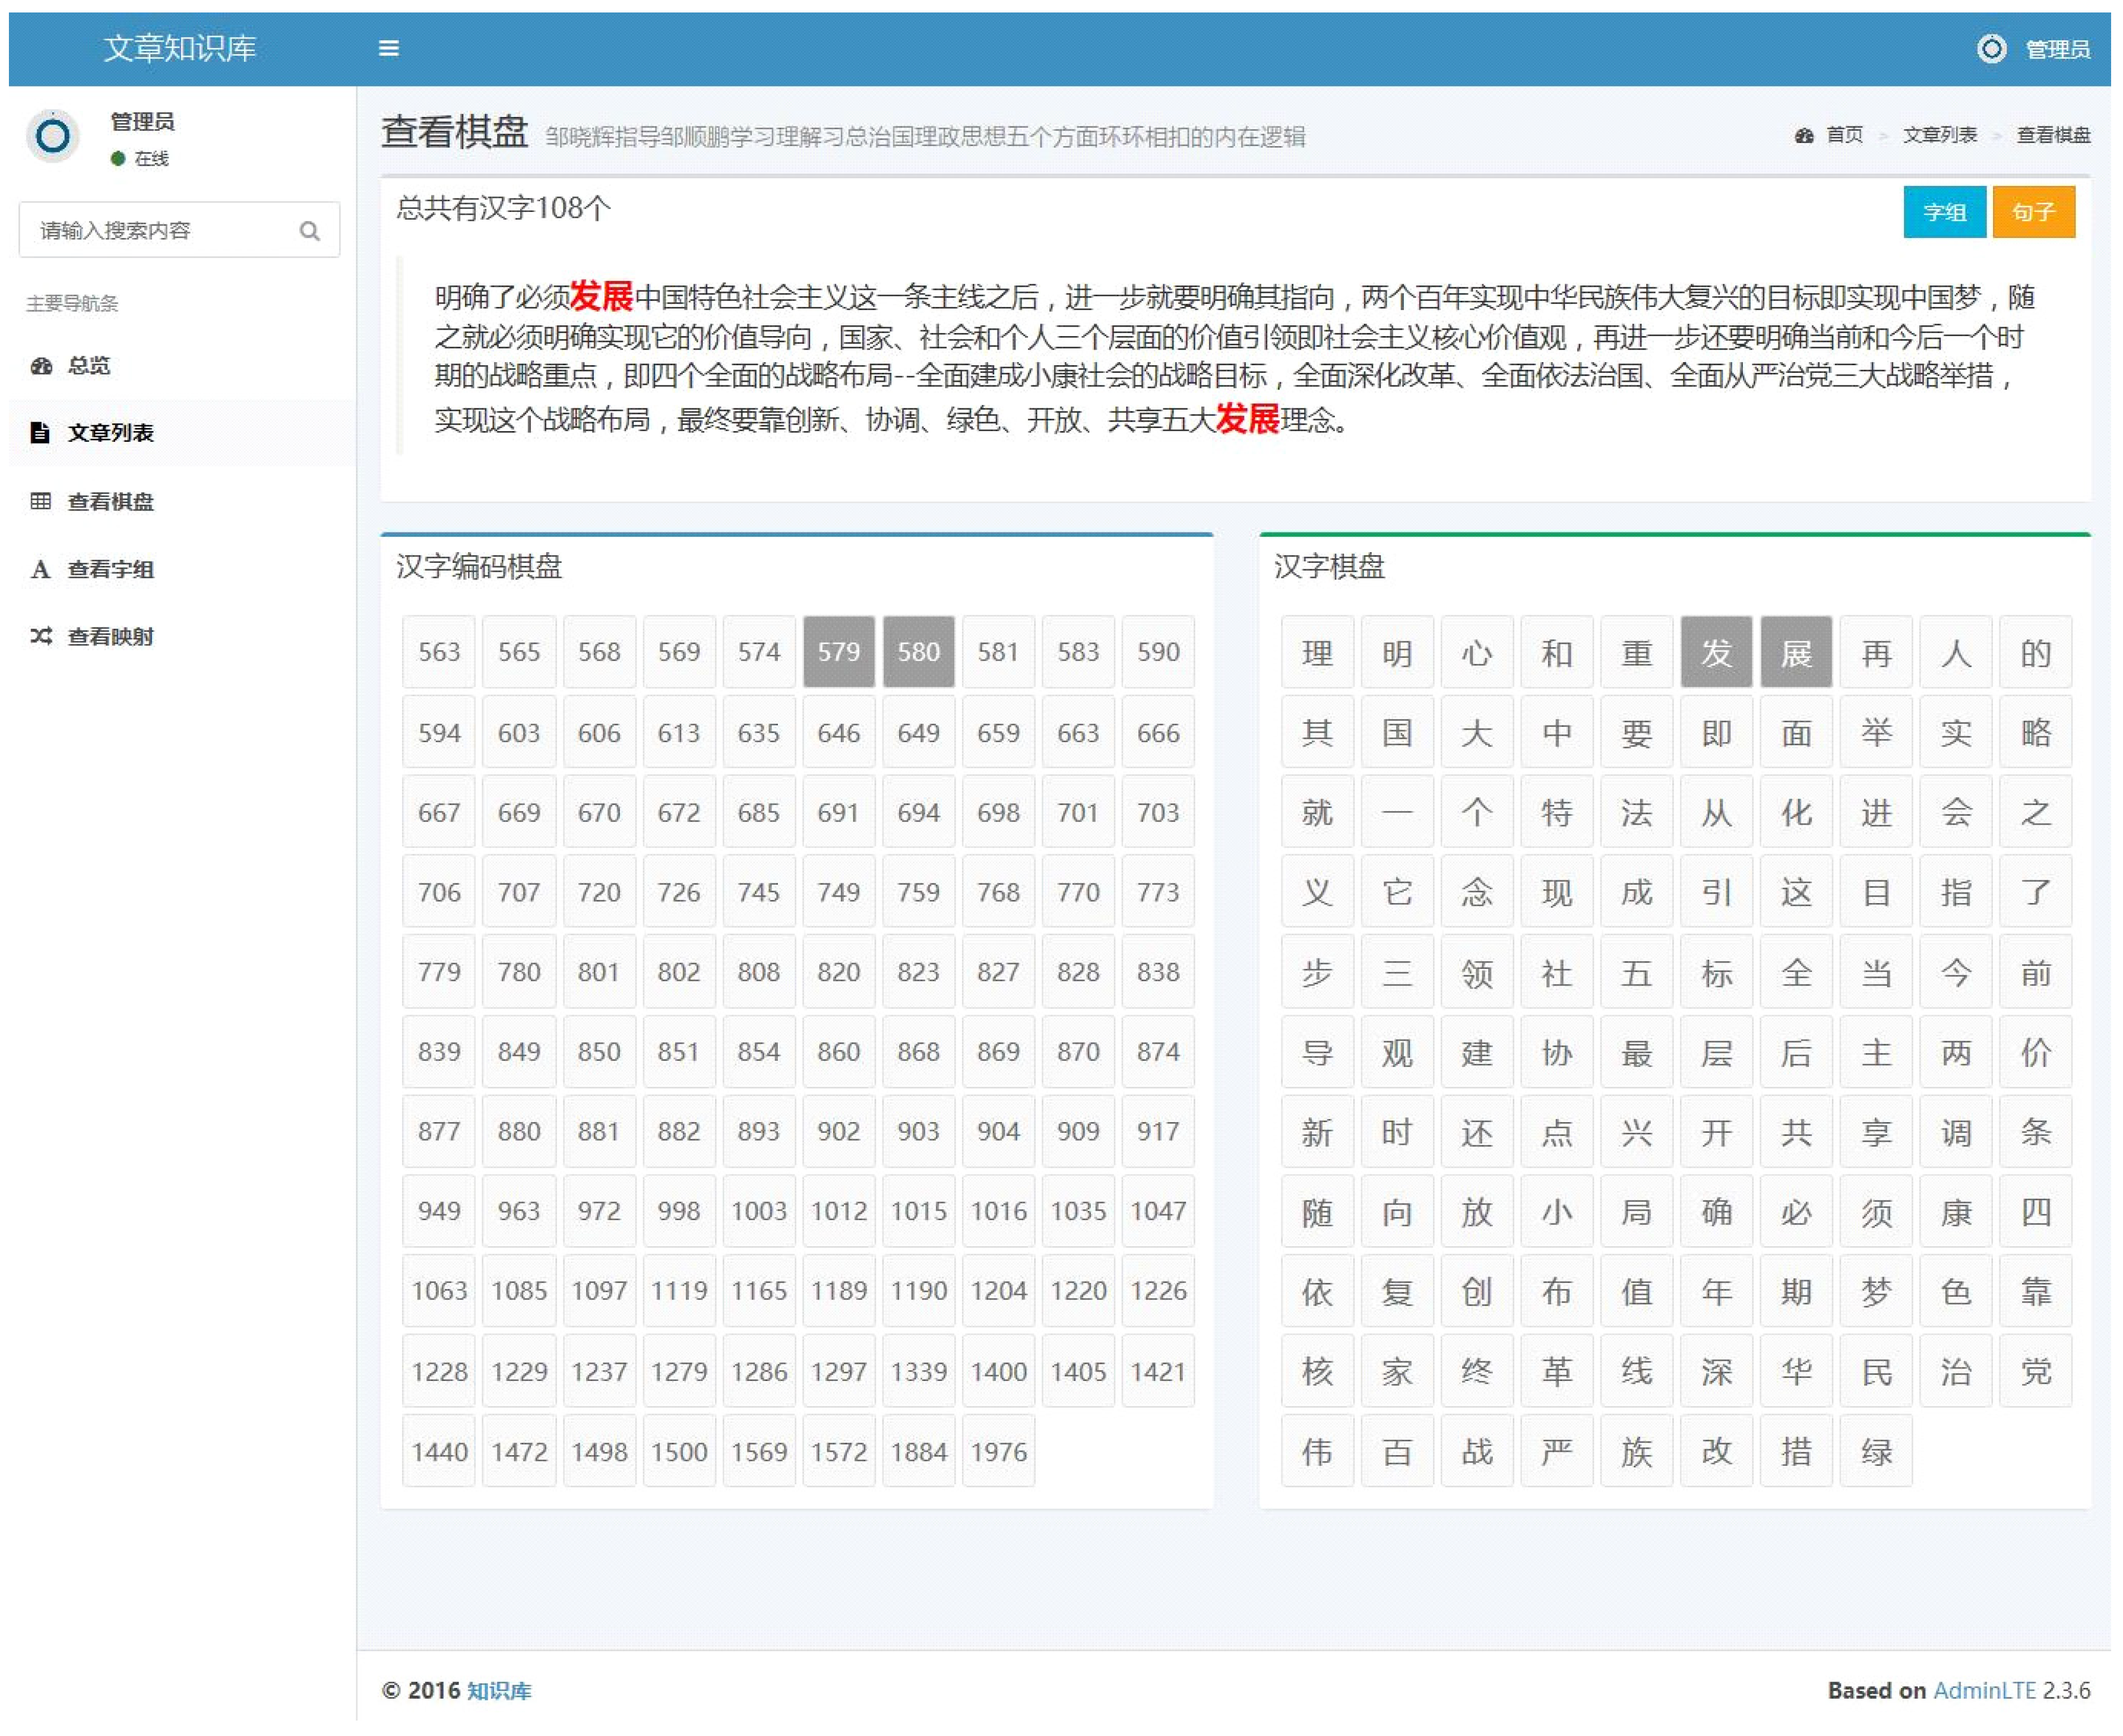Open the AdminLTE footer link
The image size is (2123, 1736).
(x=1984, y=1691)
